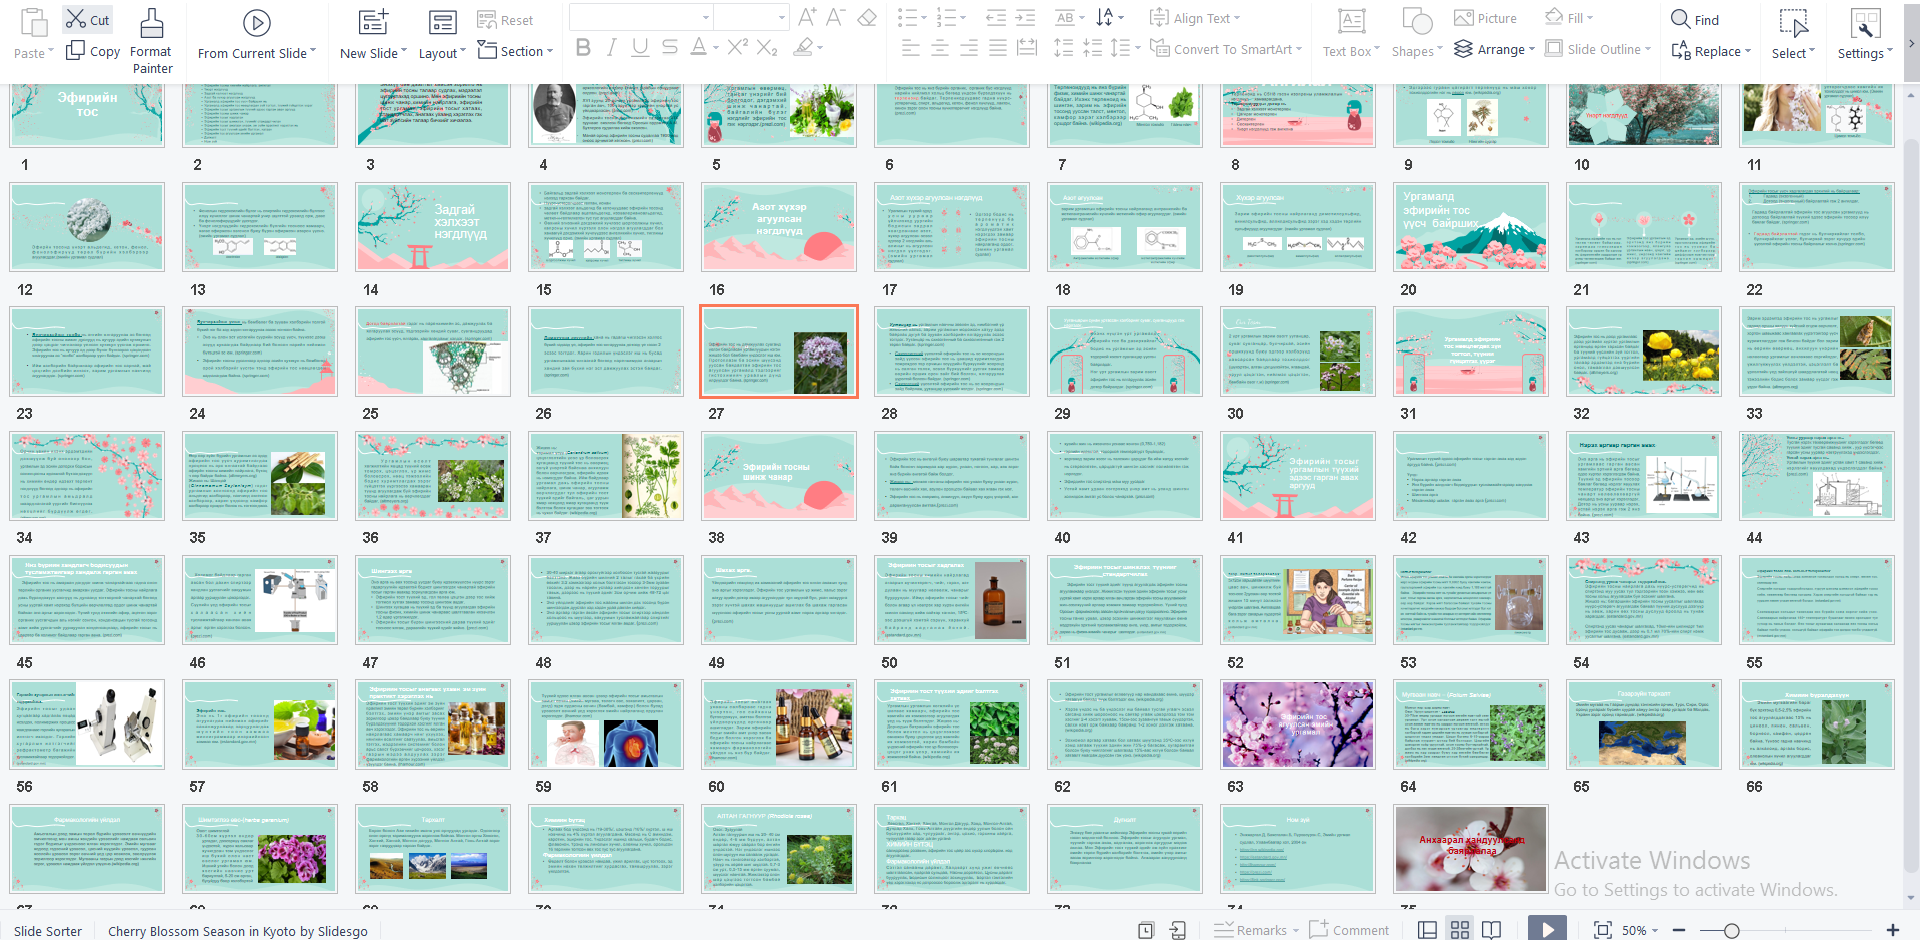Toggle underline formatting
This screenshot has height=940, width=1920.
pos(640,46)
